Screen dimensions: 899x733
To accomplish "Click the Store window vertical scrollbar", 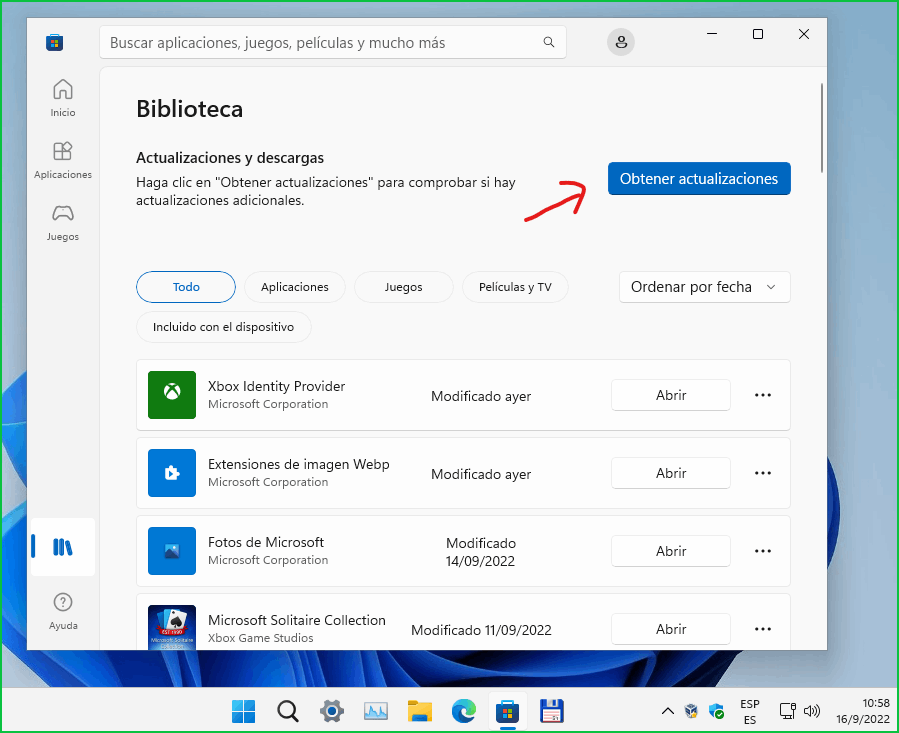I will (822, 128).
